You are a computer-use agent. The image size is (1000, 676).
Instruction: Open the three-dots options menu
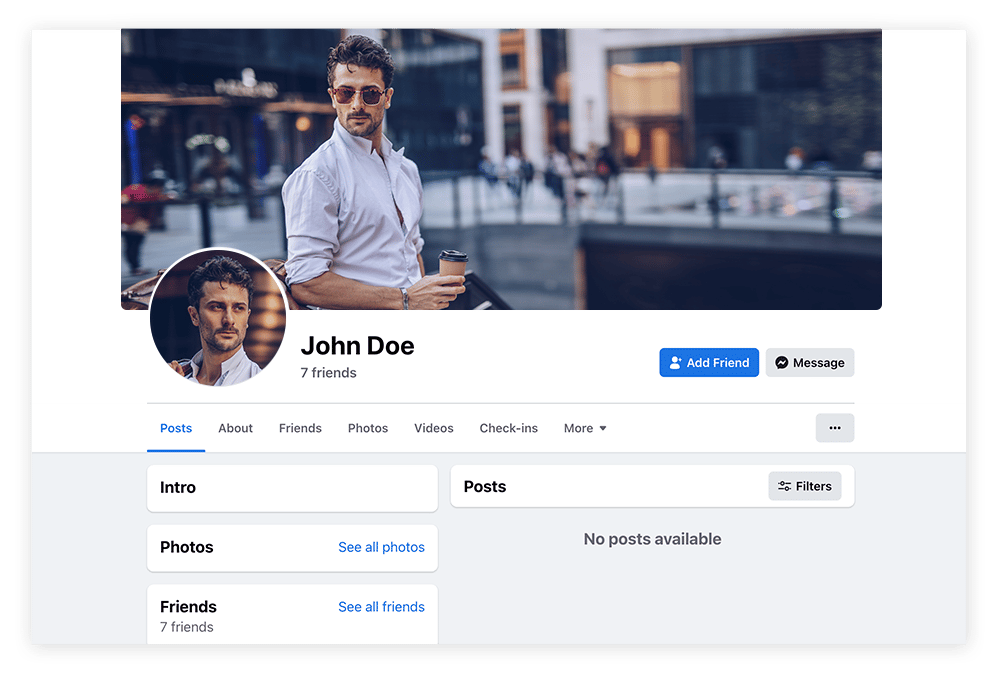tap(835, 428)
